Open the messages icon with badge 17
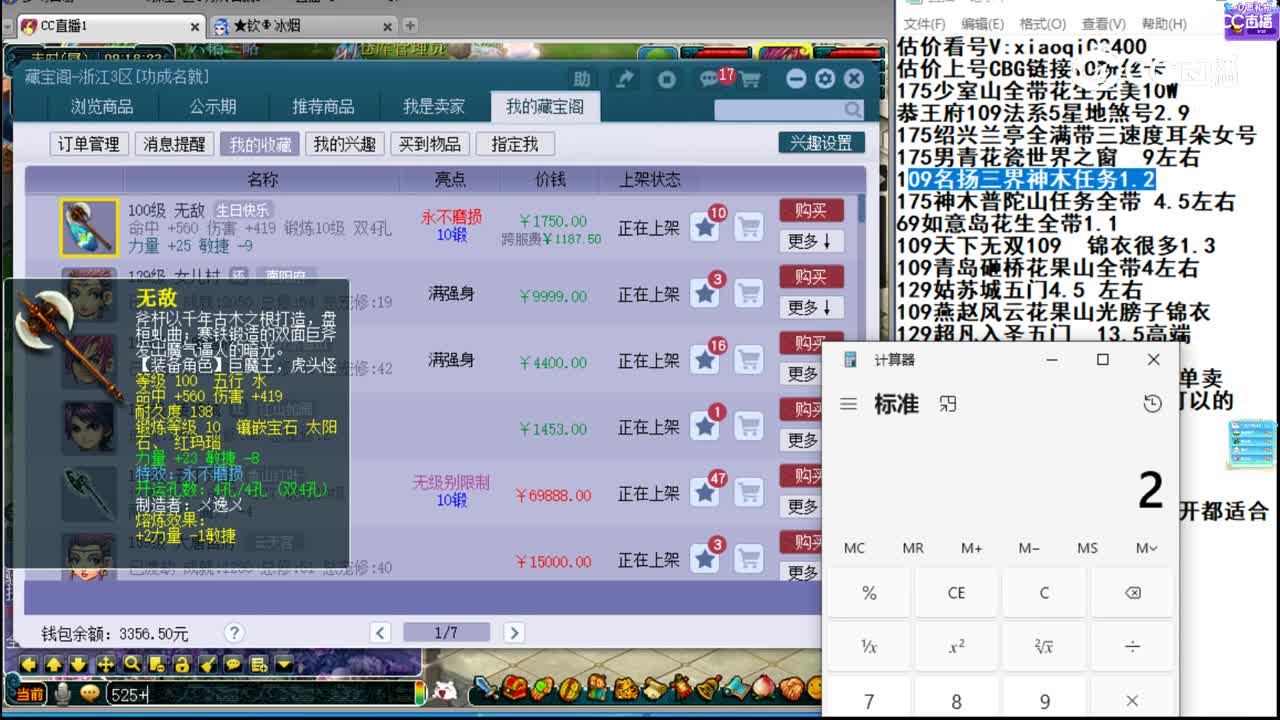This screenshot has width=1280, height=720. tap(712, 79)
